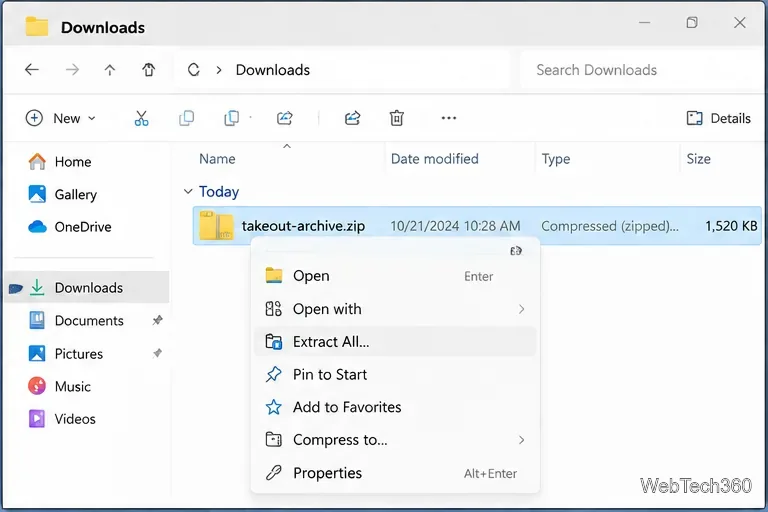
Task: Choose Add to Favorites in context menu
Action: (395, 407)
